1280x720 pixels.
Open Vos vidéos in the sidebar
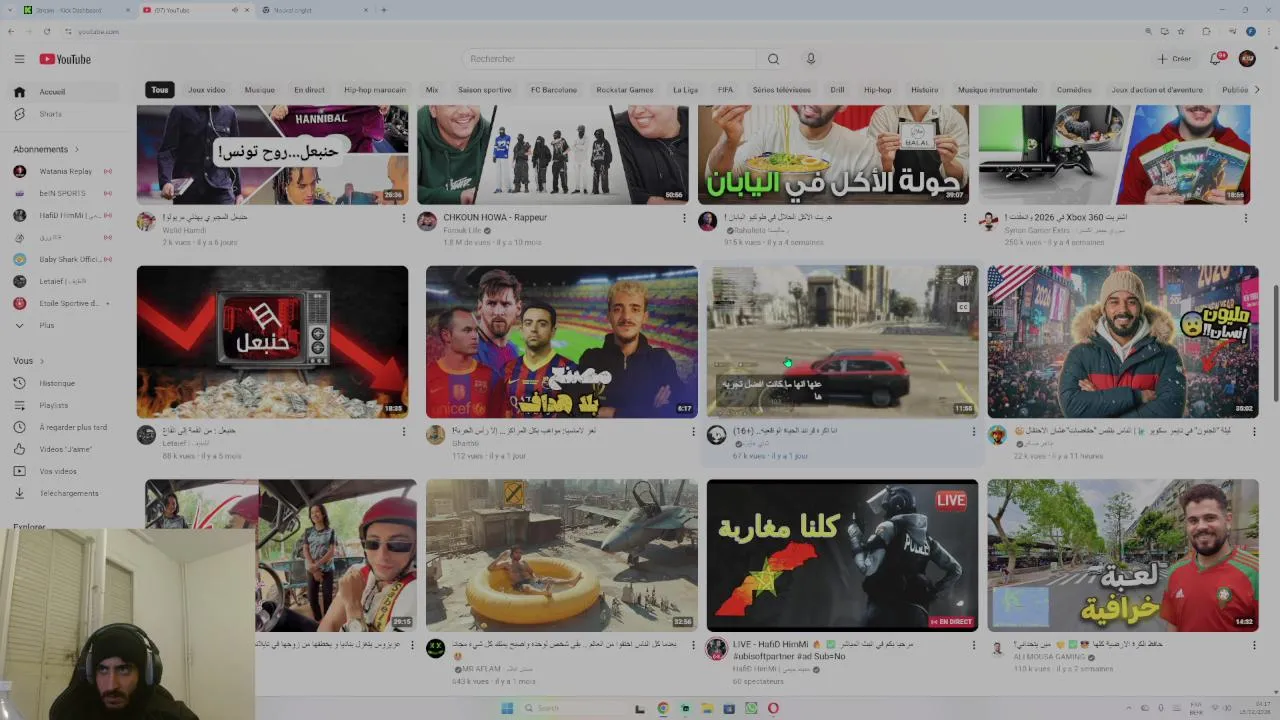[x=58, y=471]
